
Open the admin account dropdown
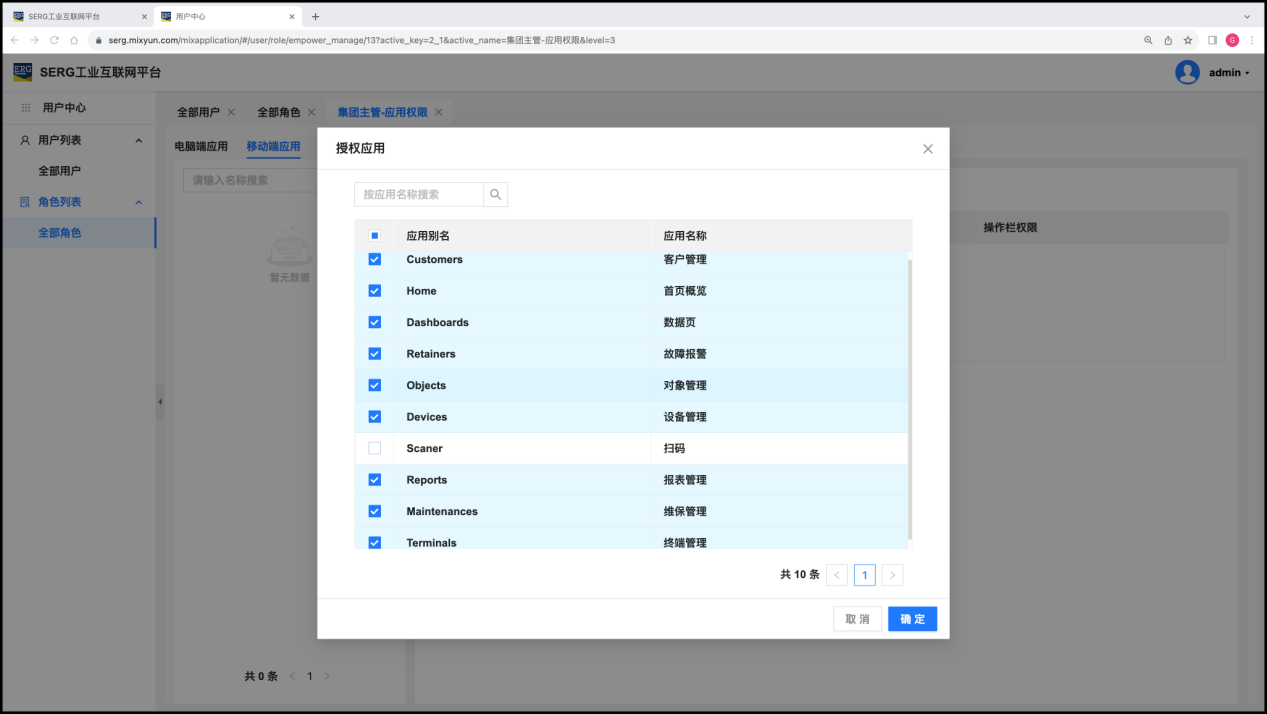click(x=1229, y=73)
